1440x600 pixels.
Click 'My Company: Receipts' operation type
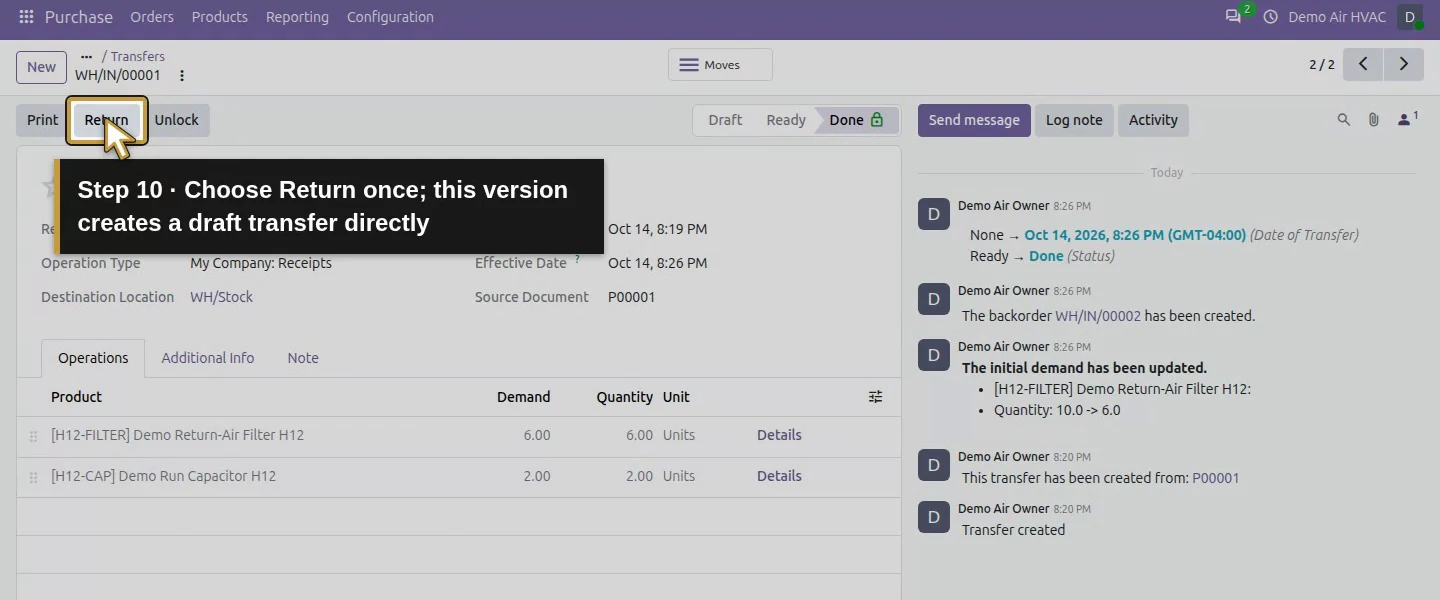coord(261,263)
